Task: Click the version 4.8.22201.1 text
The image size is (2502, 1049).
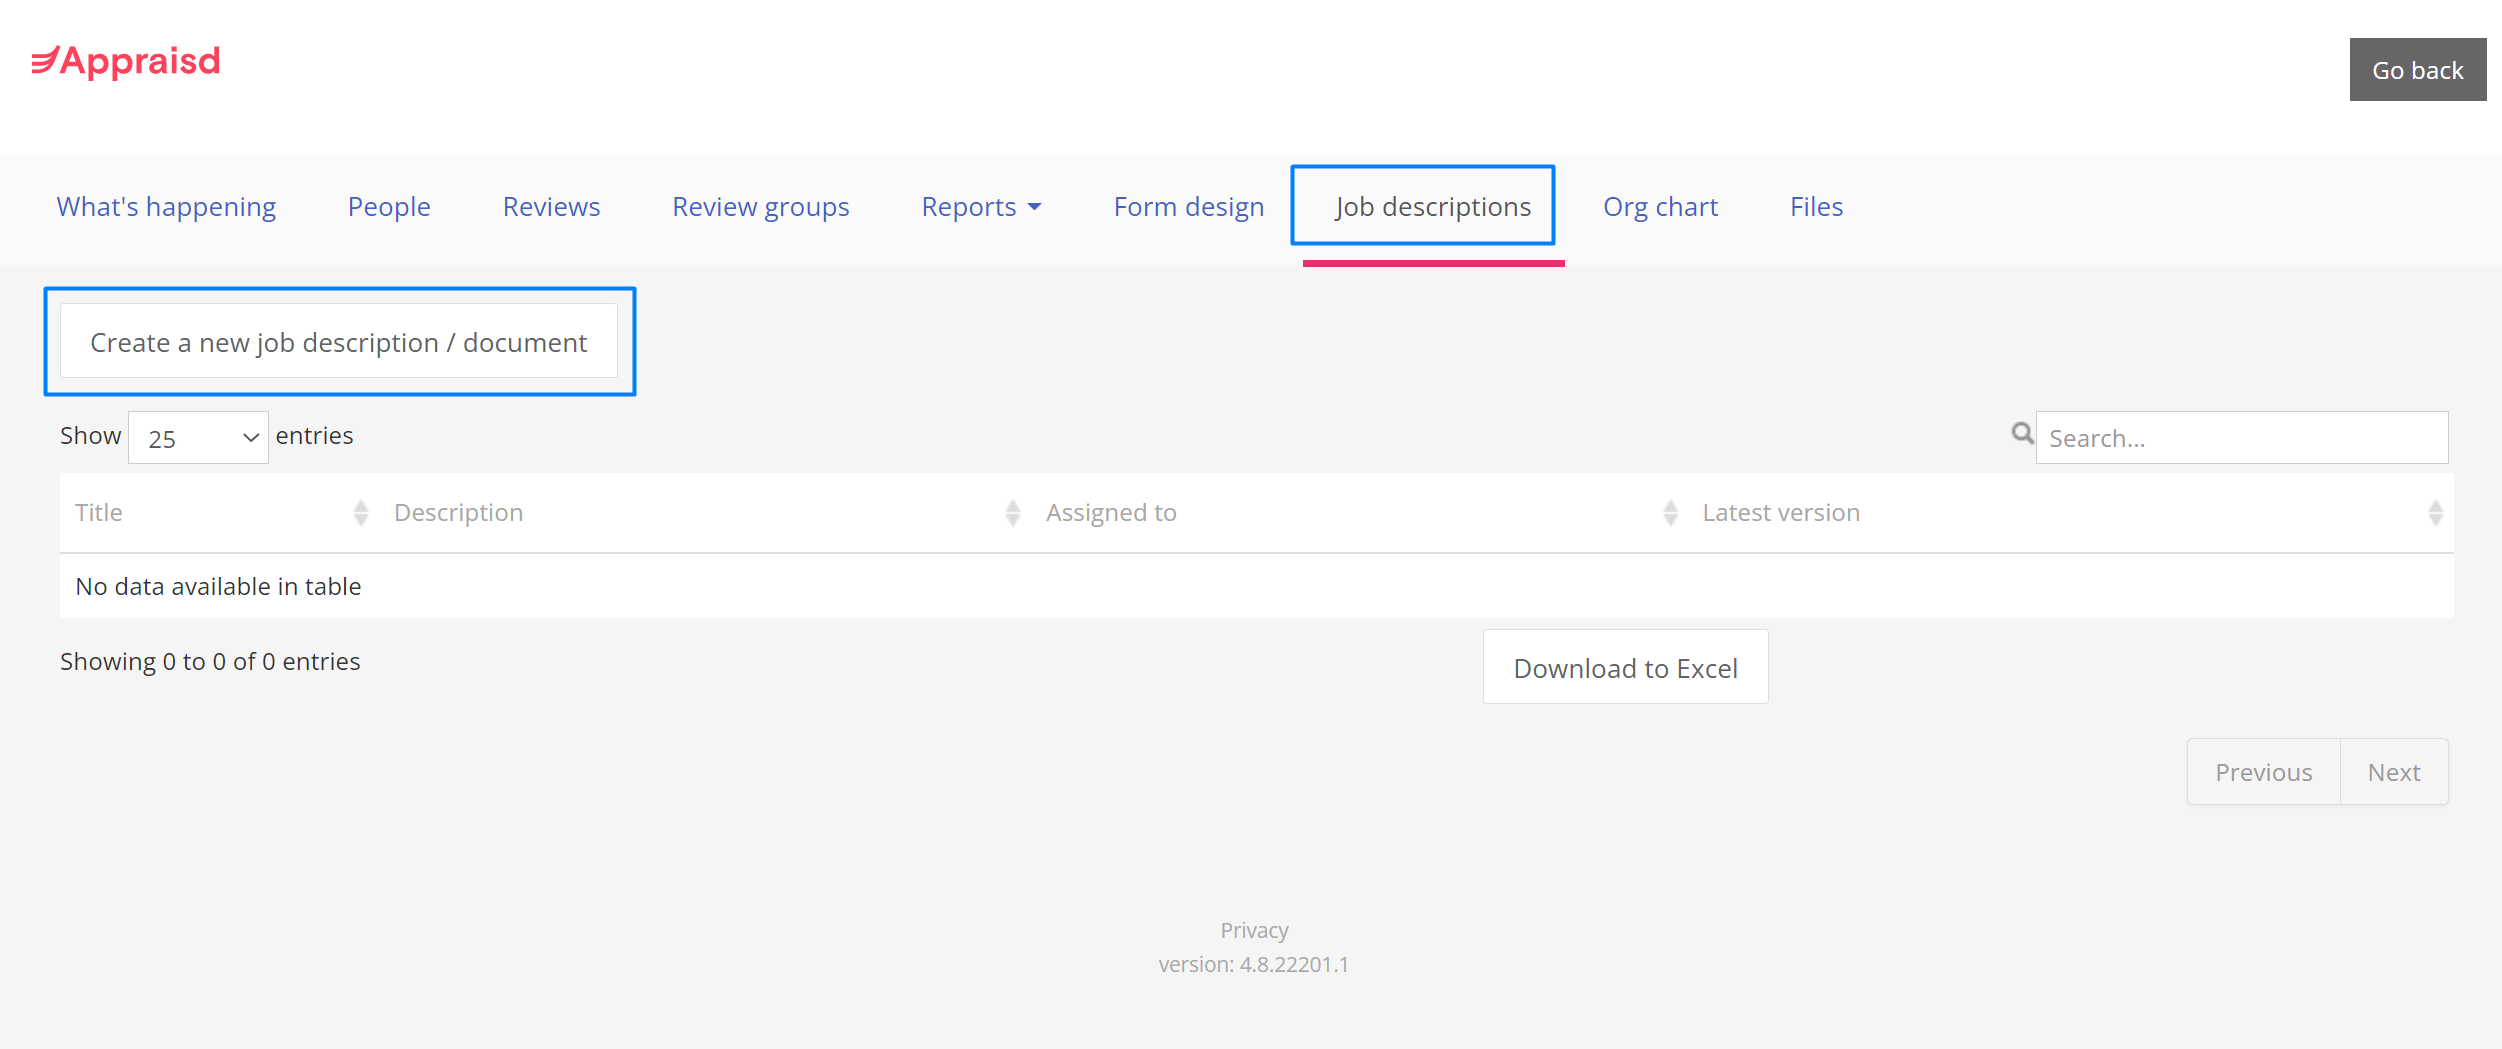Action: pos(1254,965)
